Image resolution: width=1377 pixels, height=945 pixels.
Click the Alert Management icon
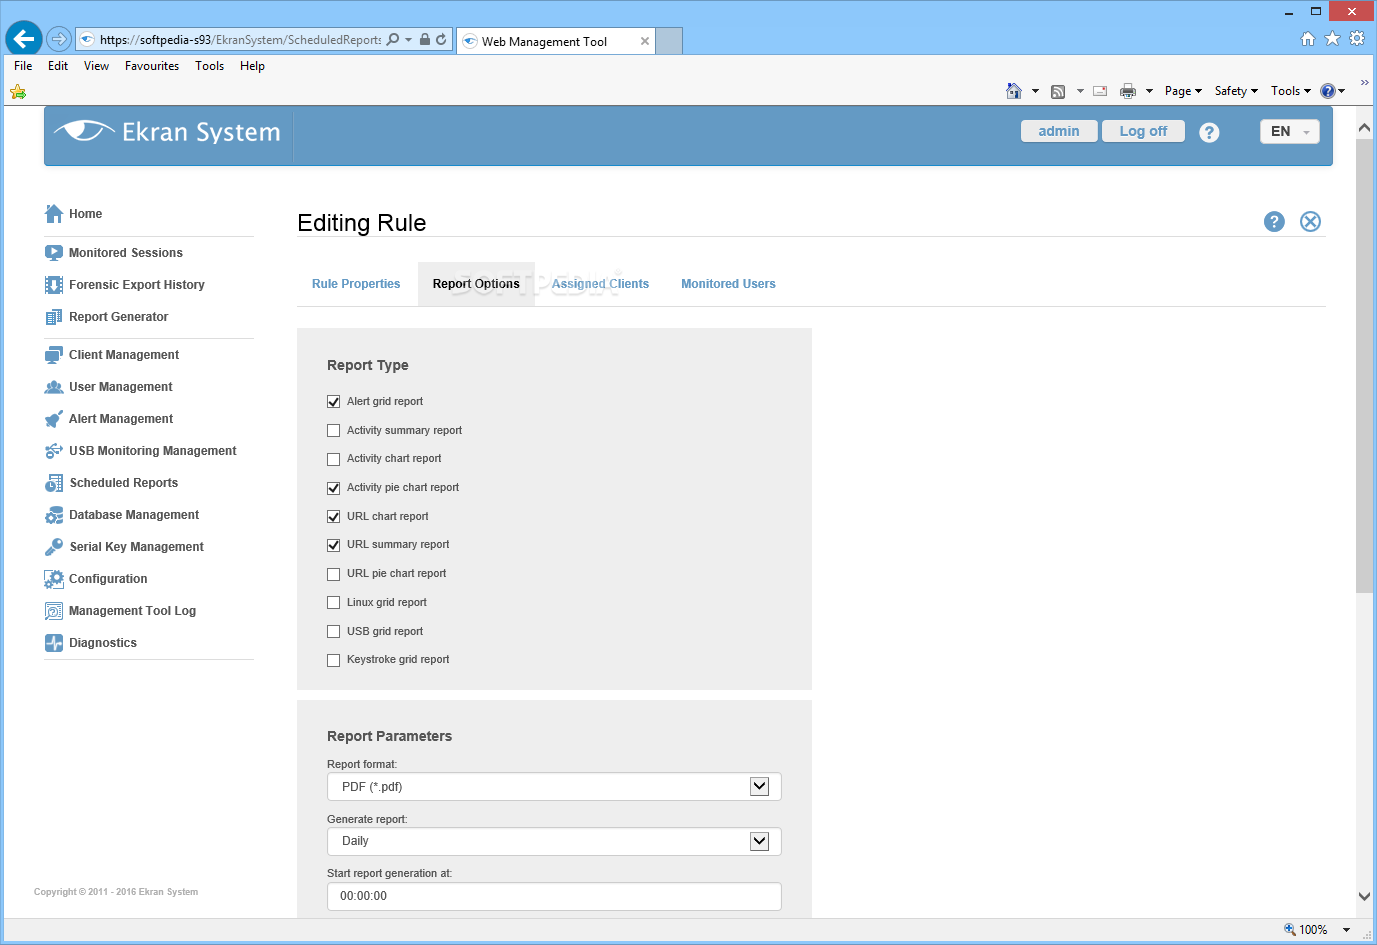coord(54,419)
